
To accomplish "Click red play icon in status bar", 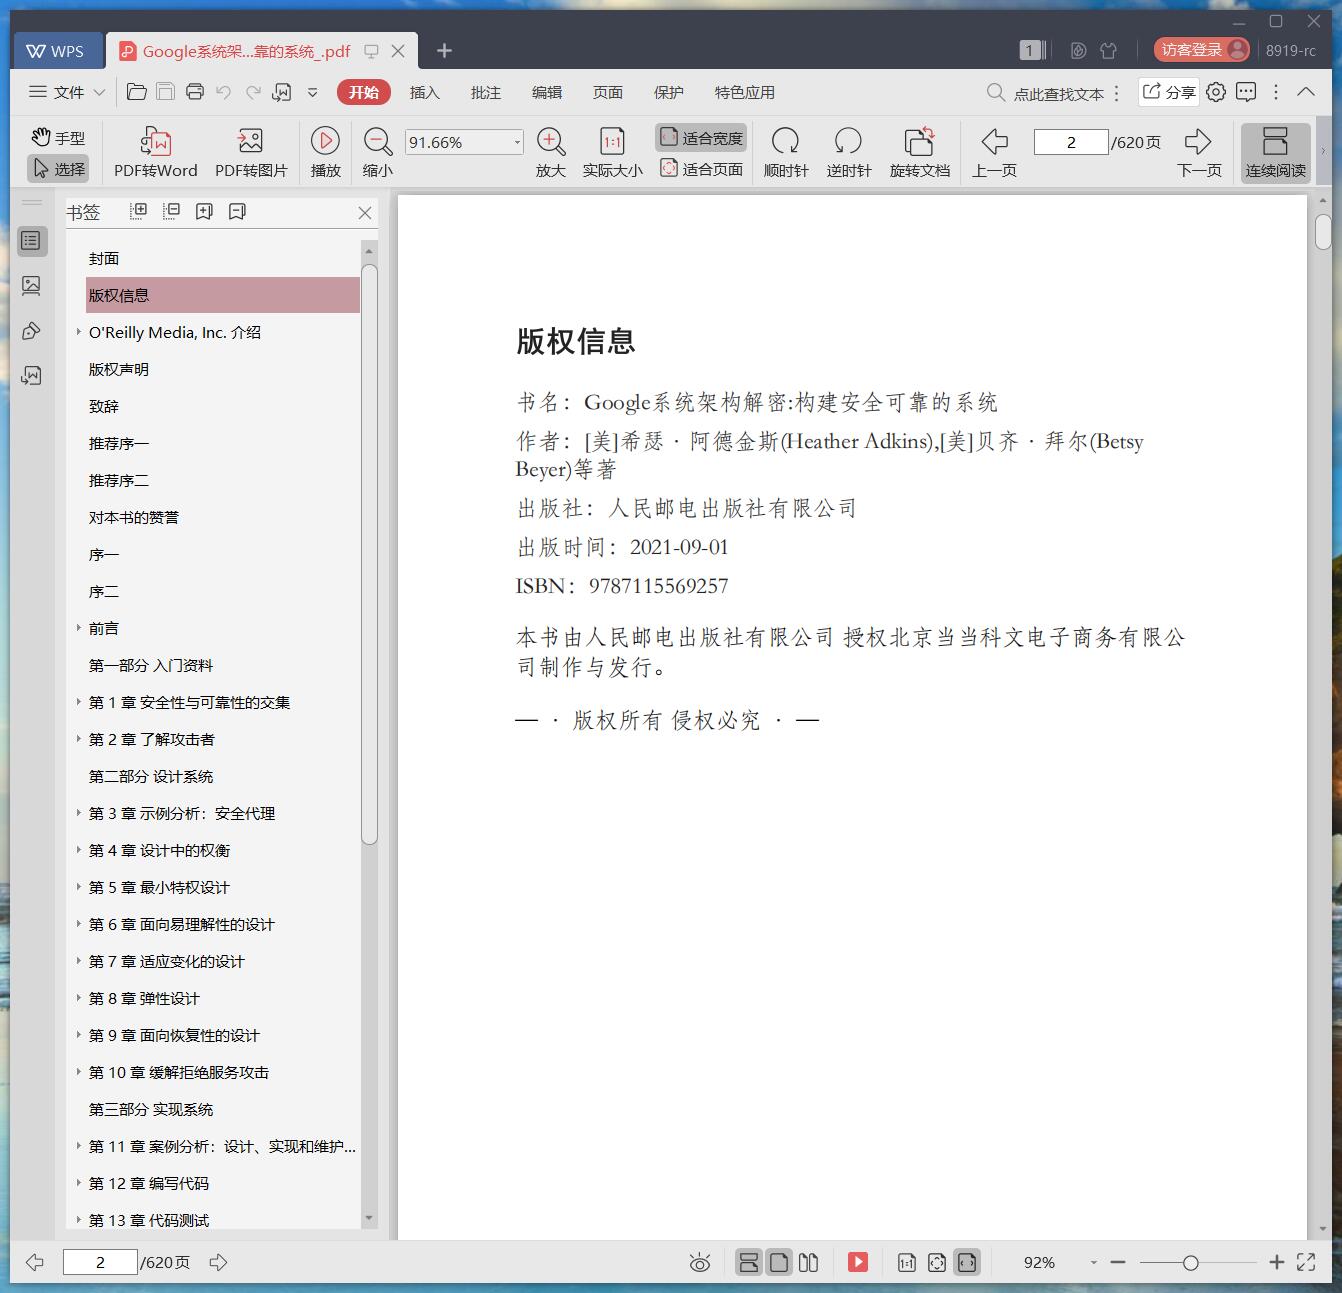I will pos(858,1262).
